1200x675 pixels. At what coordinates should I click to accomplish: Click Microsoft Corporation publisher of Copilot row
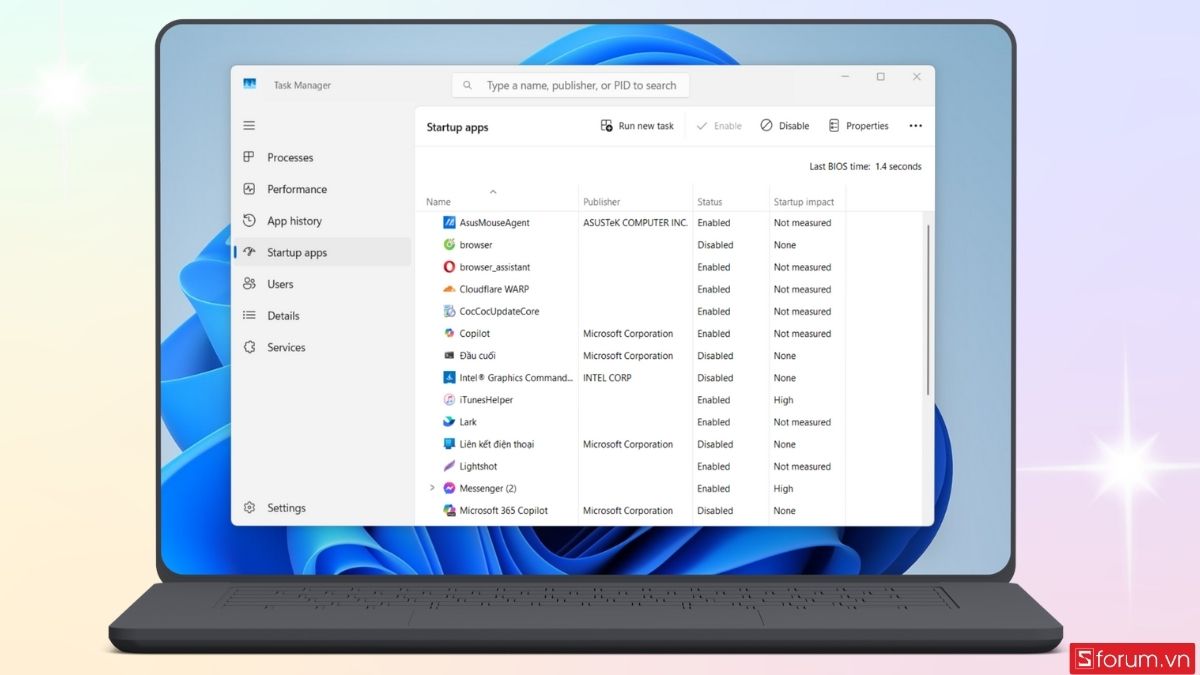tap(628, 334)
